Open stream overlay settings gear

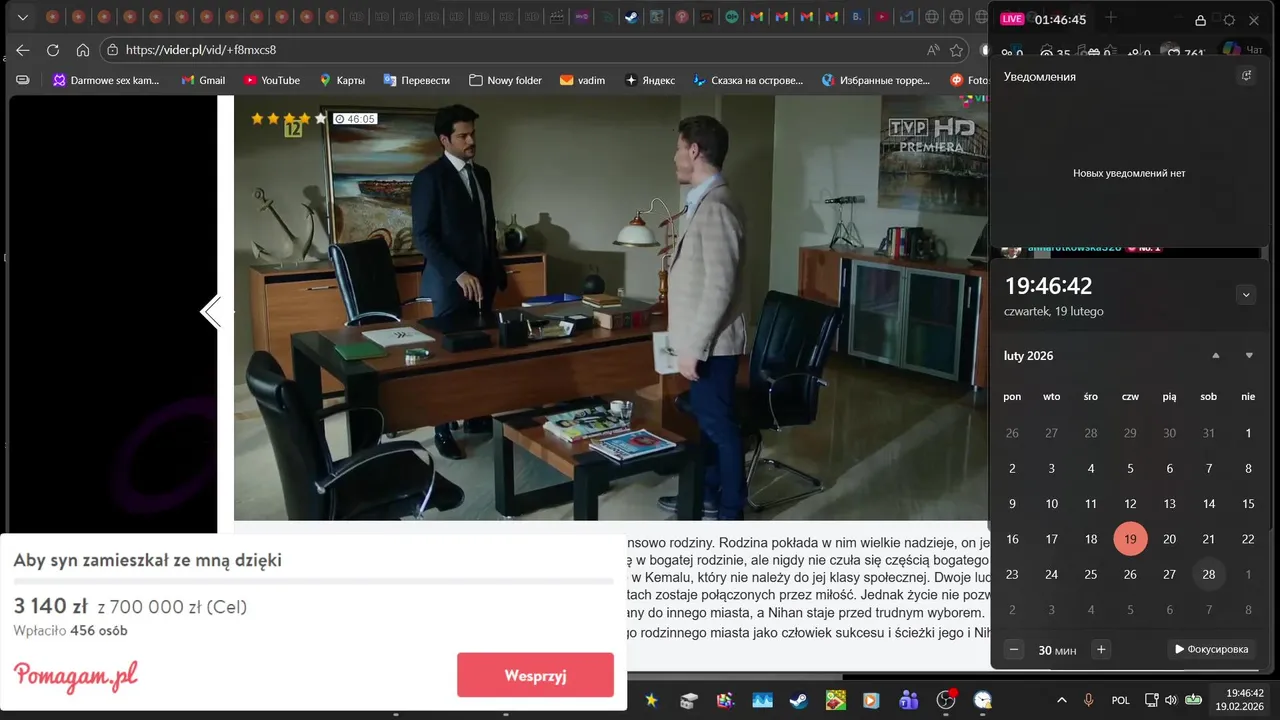click(1229, 20)
